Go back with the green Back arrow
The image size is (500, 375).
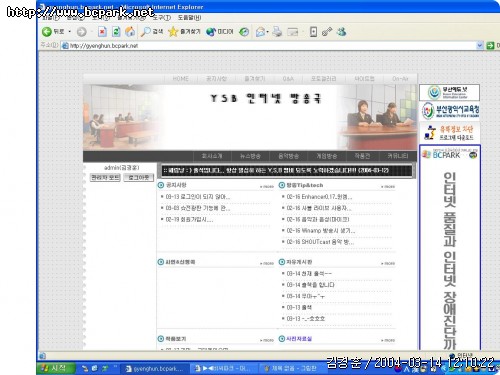53,32
